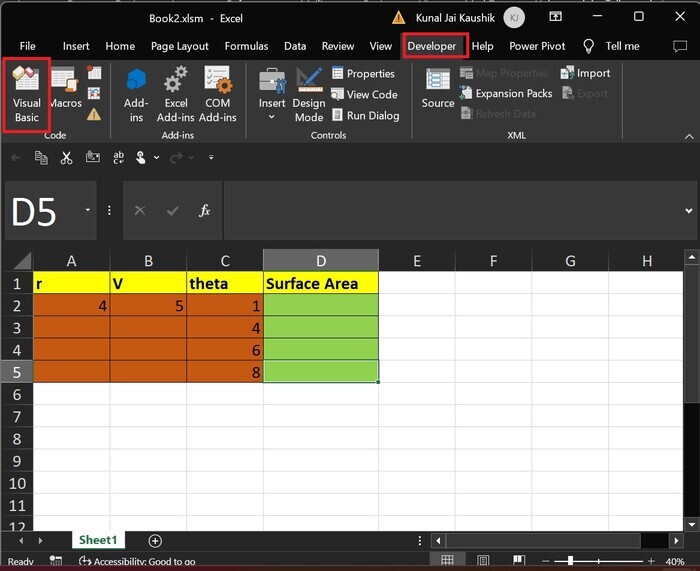The width and height of the screenshot is (700, 571).
Task: Open the Excel Add-ins dialog
Action: coord(176,92)
